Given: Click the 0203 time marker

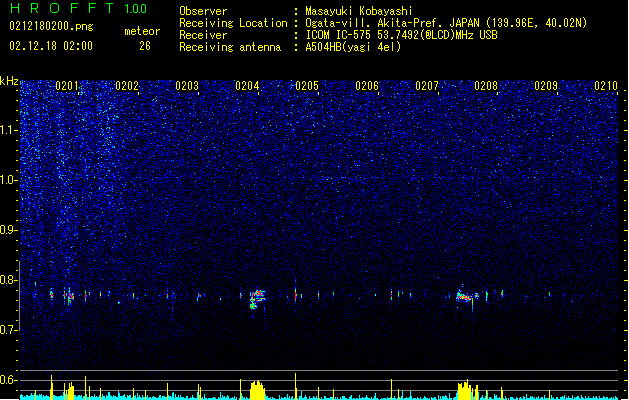Looking at the screenshot, I should point(187,86).
